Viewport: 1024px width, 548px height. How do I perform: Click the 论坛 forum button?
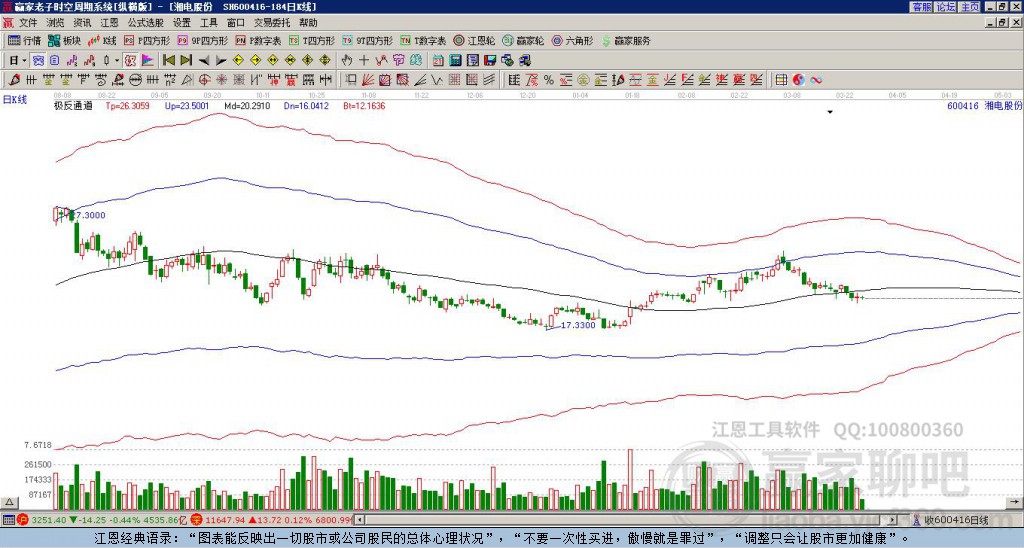(946, 7)
